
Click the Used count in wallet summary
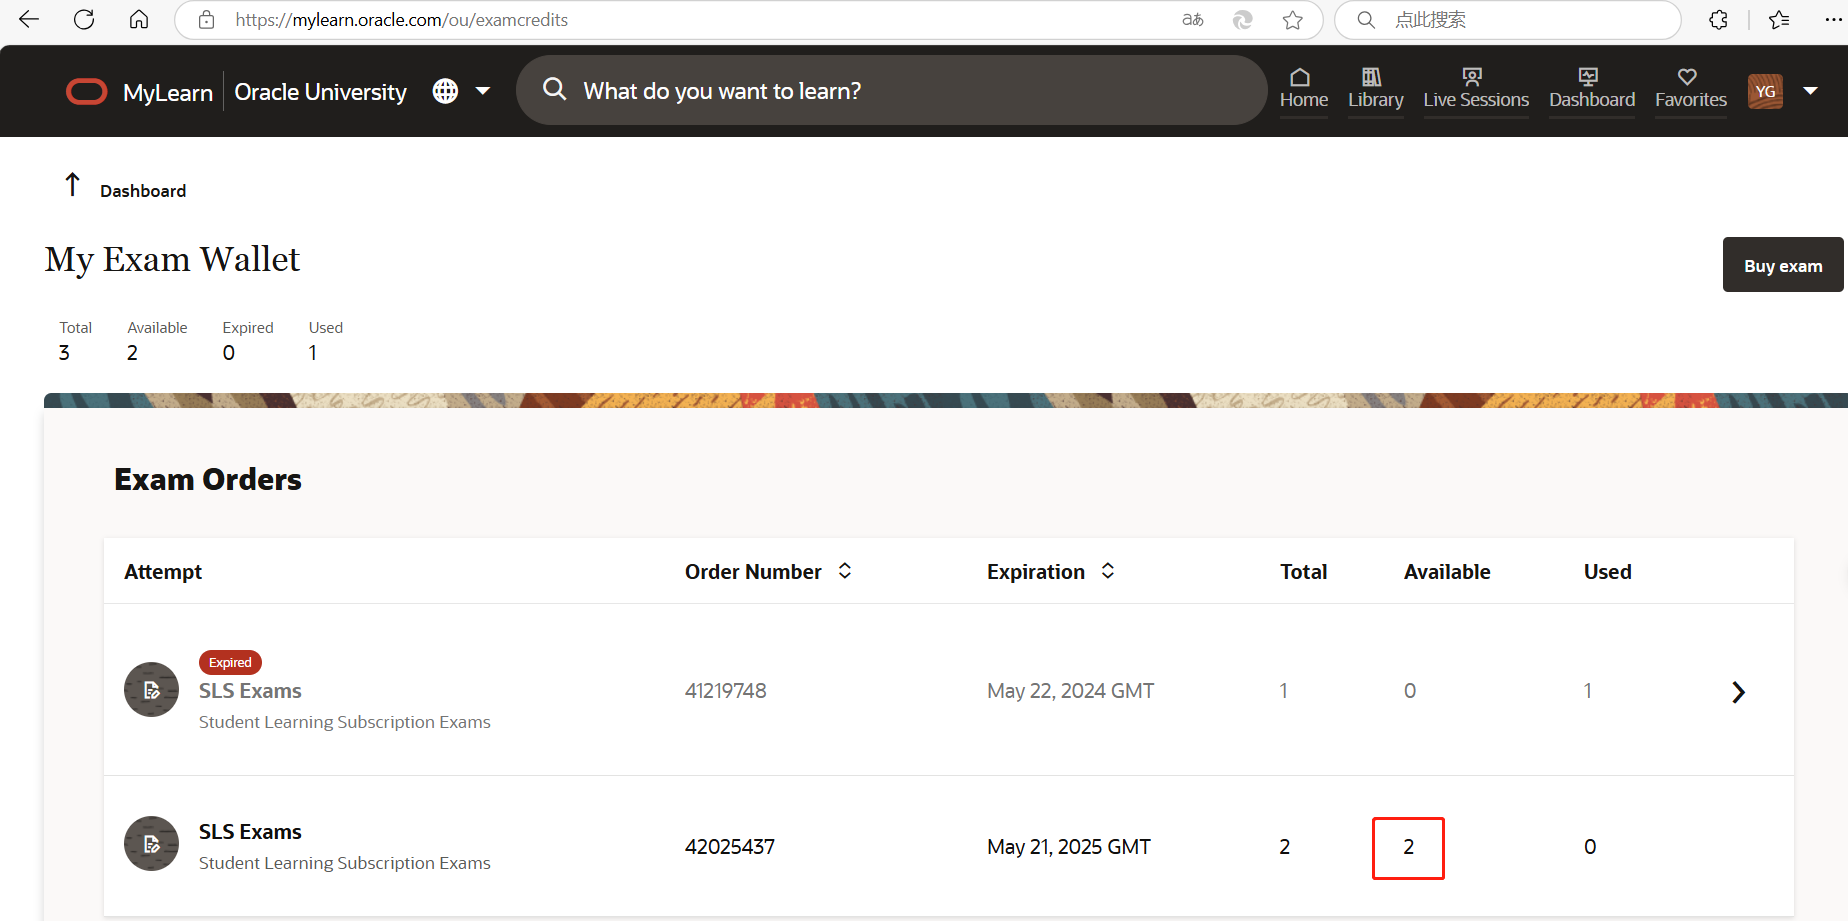(313, 353)
